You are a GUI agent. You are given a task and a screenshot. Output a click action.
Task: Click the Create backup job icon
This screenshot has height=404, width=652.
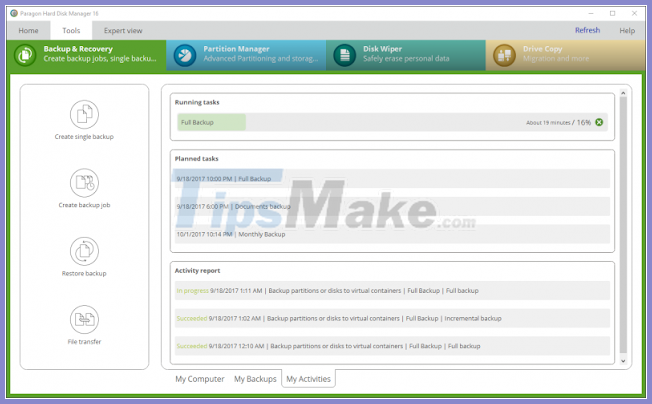(84, 182)
